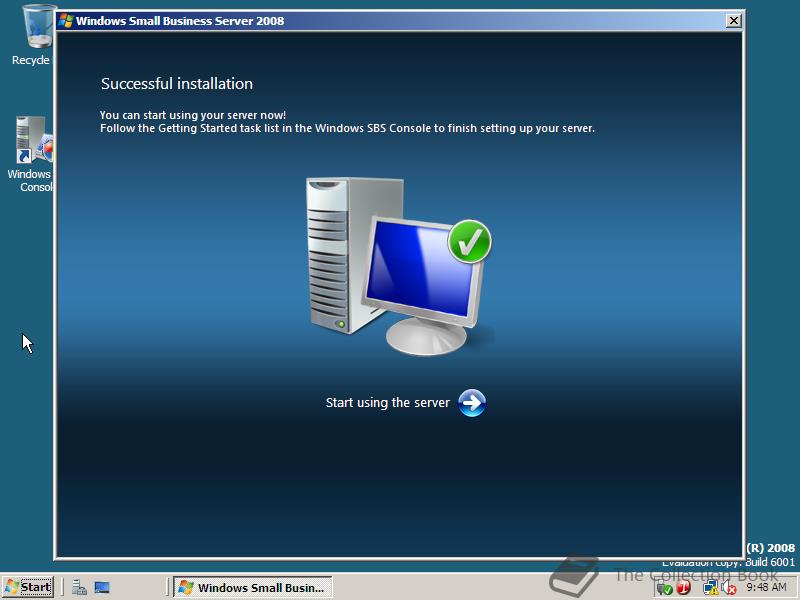
Task: Open the Windows SBS Console desktop shortcut
Action: (x=33, y=154)
